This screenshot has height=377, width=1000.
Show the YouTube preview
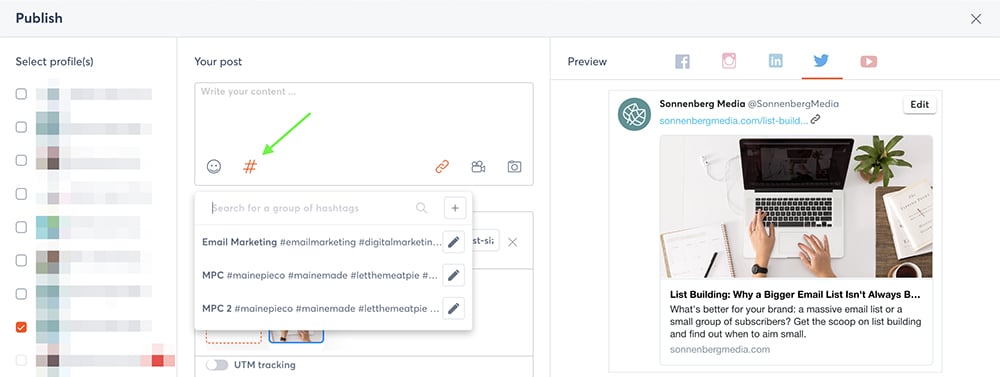(869, 61)
